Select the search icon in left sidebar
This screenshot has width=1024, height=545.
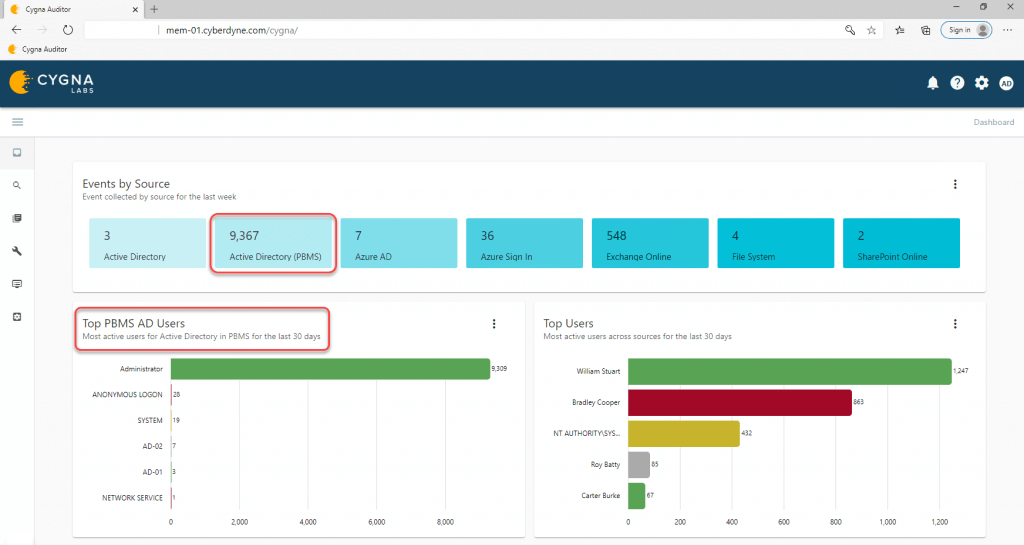pyautogui.click(x=17, y=185)
